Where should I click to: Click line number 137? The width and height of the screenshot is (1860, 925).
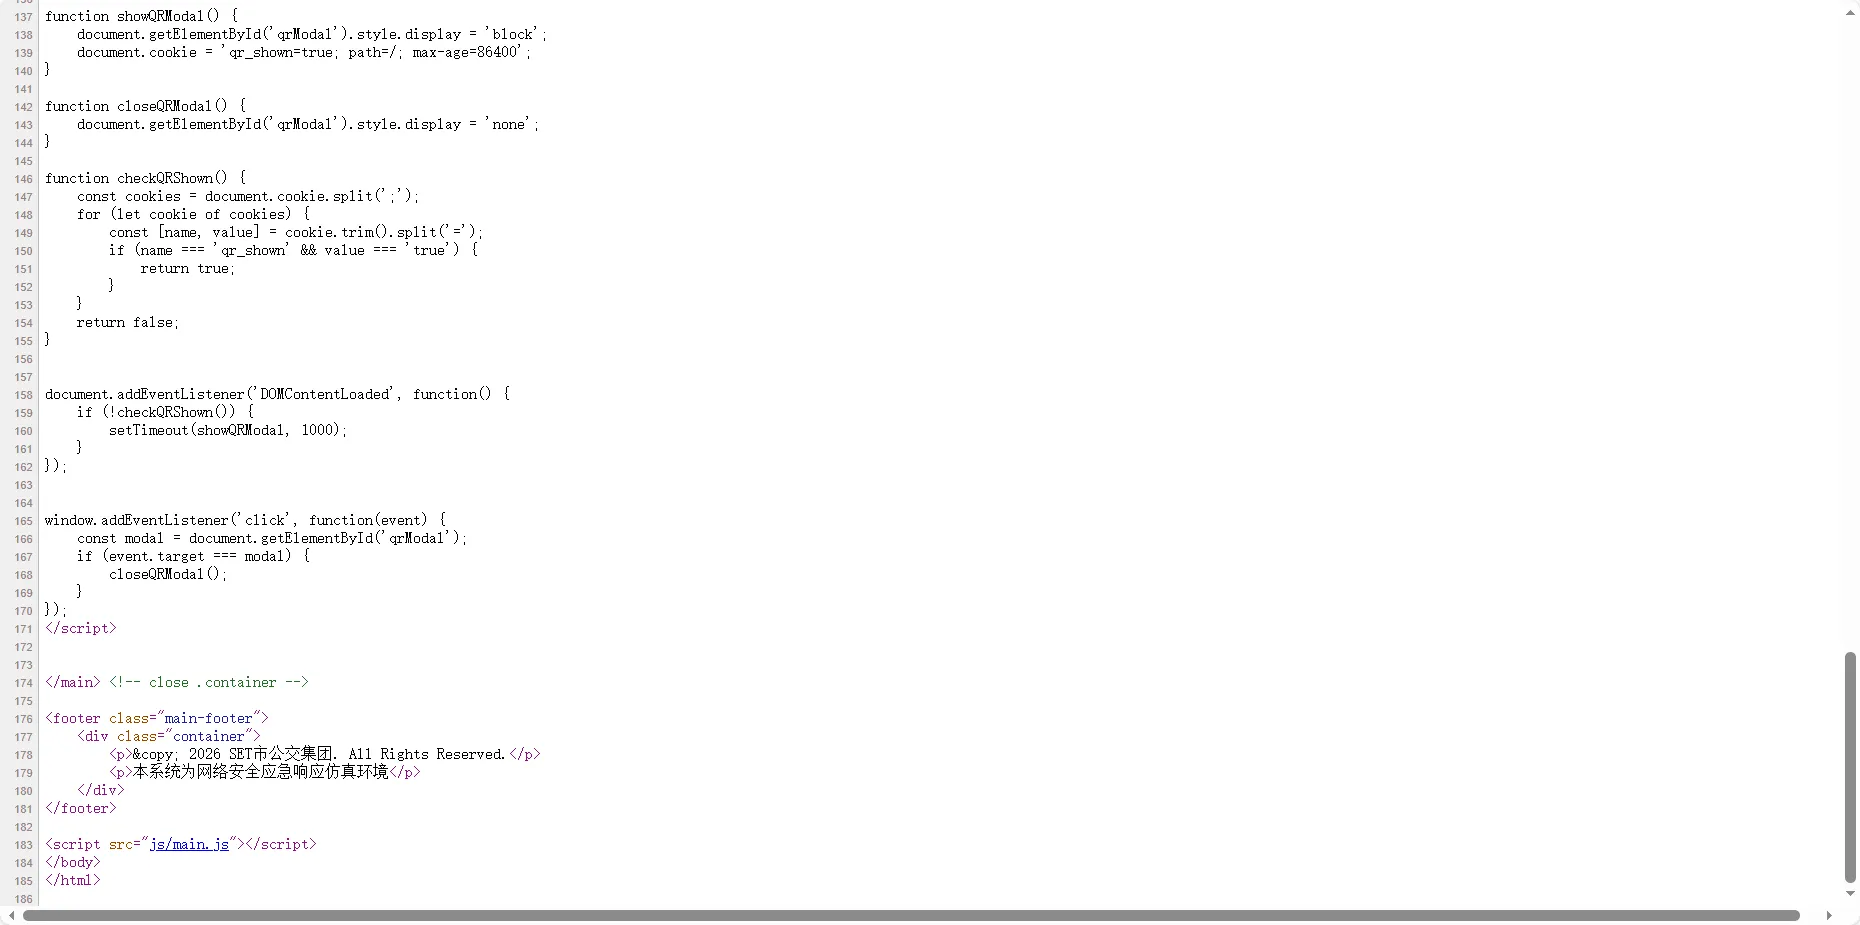(x=24, y=17)
